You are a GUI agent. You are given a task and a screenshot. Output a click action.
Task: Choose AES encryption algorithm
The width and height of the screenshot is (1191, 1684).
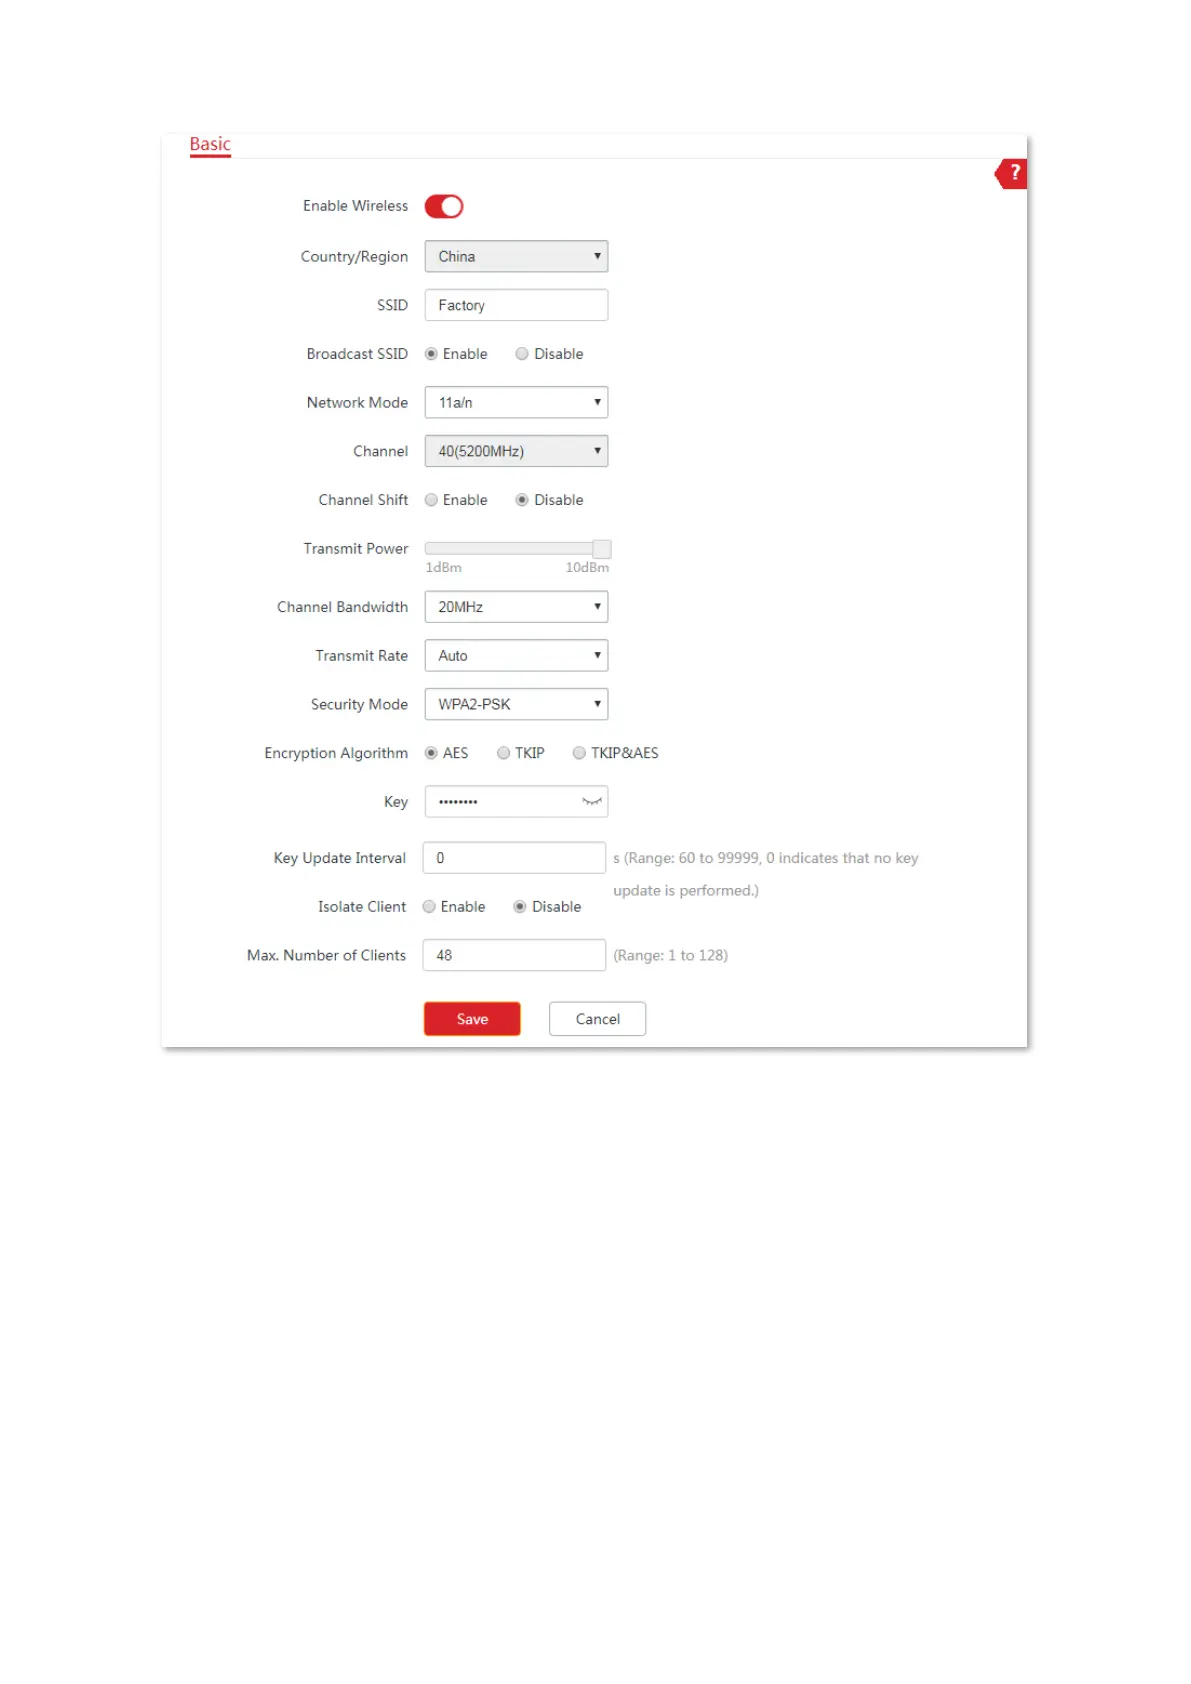(x=431, y=753)
